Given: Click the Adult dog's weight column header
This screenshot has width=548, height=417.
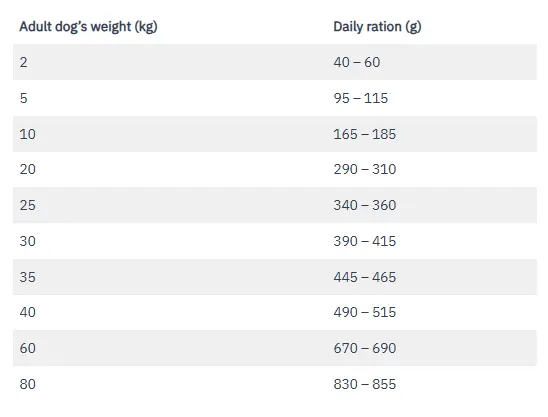Looking at the screenshot, I should coord(88,27).
